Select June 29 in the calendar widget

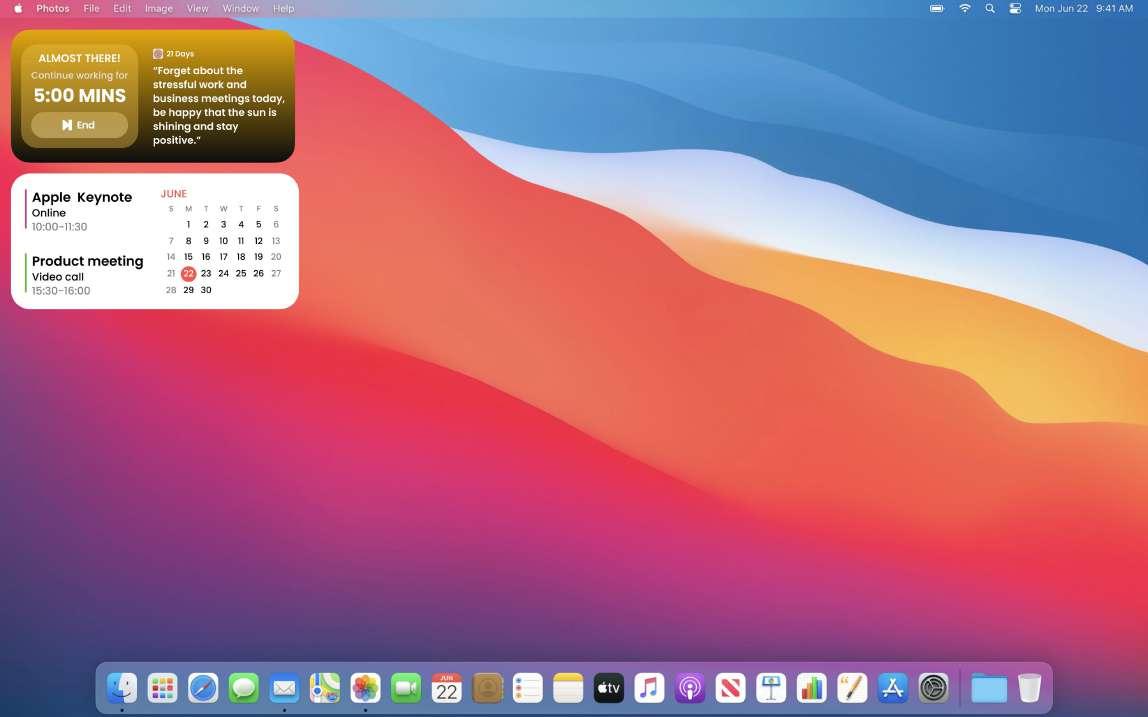[188, 290]
